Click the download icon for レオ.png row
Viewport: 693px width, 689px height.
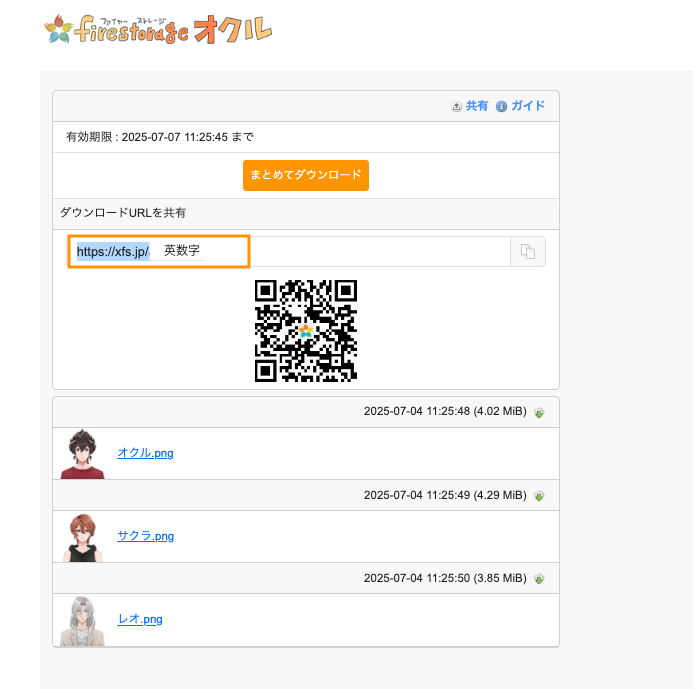click(539, 579)
